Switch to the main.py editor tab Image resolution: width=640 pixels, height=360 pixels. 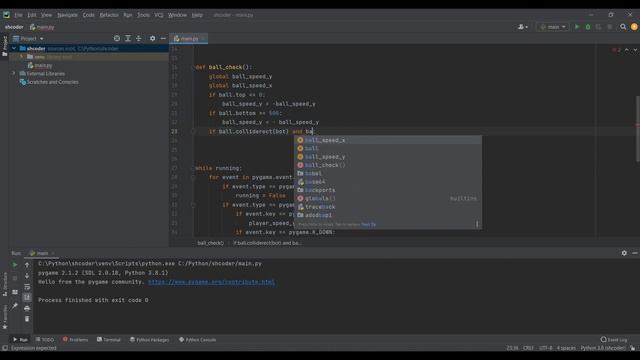pos(189,39)
